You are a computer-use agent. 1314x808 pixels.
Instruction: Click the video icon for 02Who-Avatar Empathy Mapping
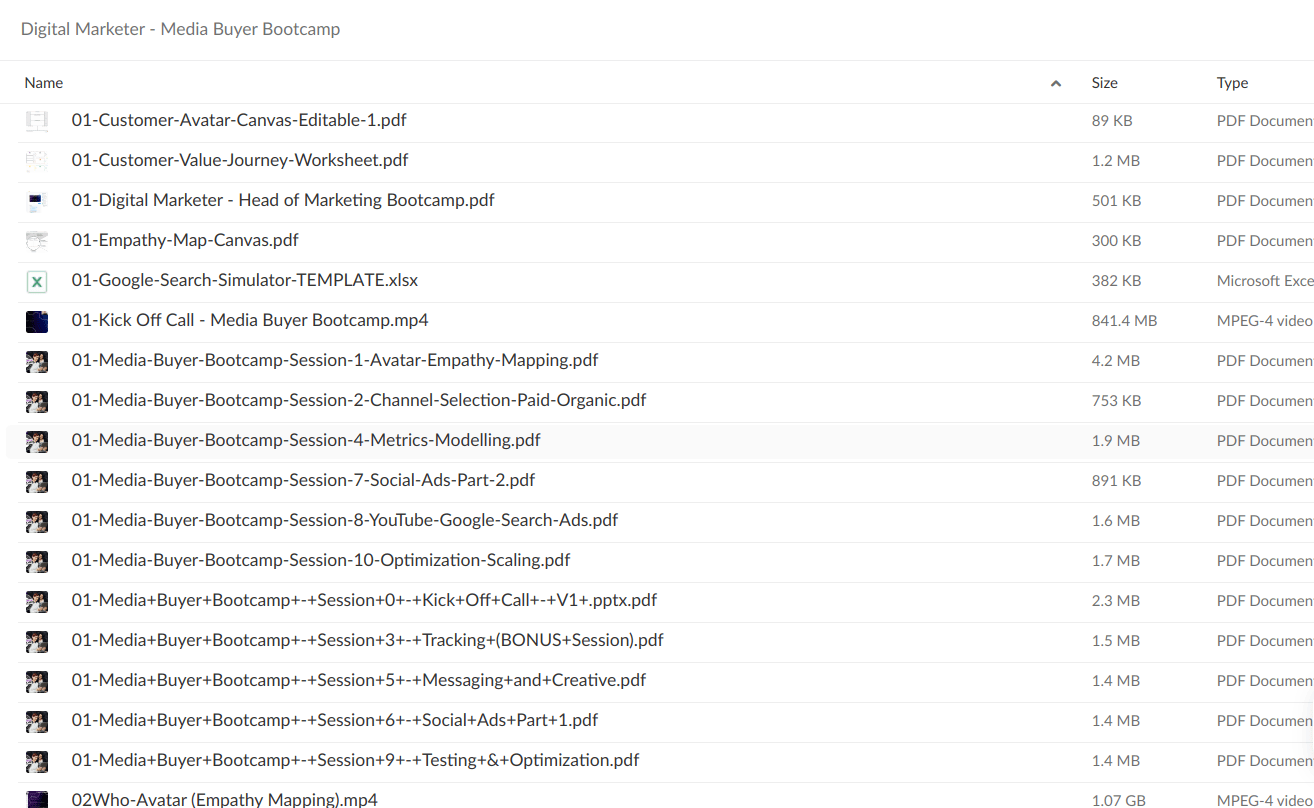tap(37, 799)
